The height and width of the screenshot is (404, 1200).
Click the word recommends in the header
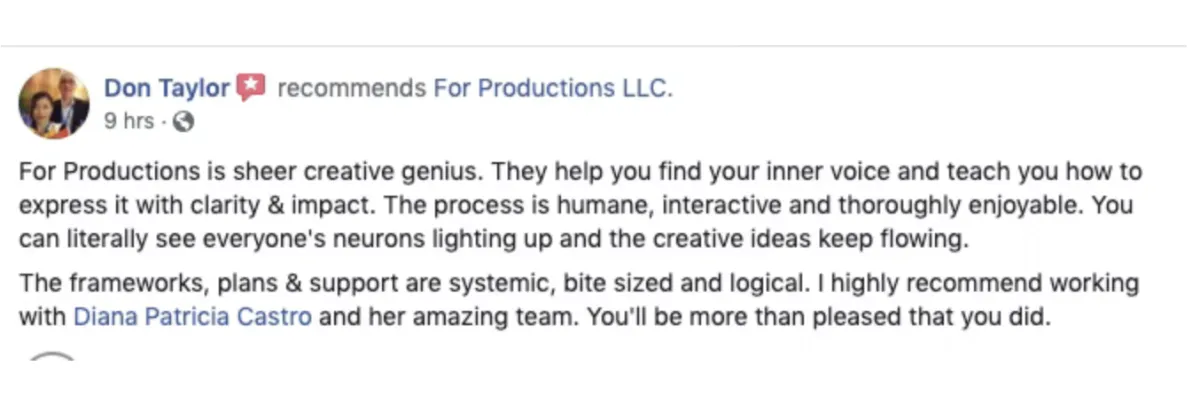[351, 88]
